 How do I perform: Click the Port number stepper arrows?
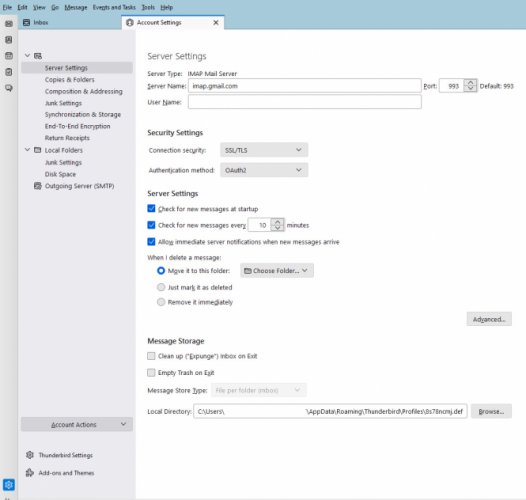click(470, 86)
